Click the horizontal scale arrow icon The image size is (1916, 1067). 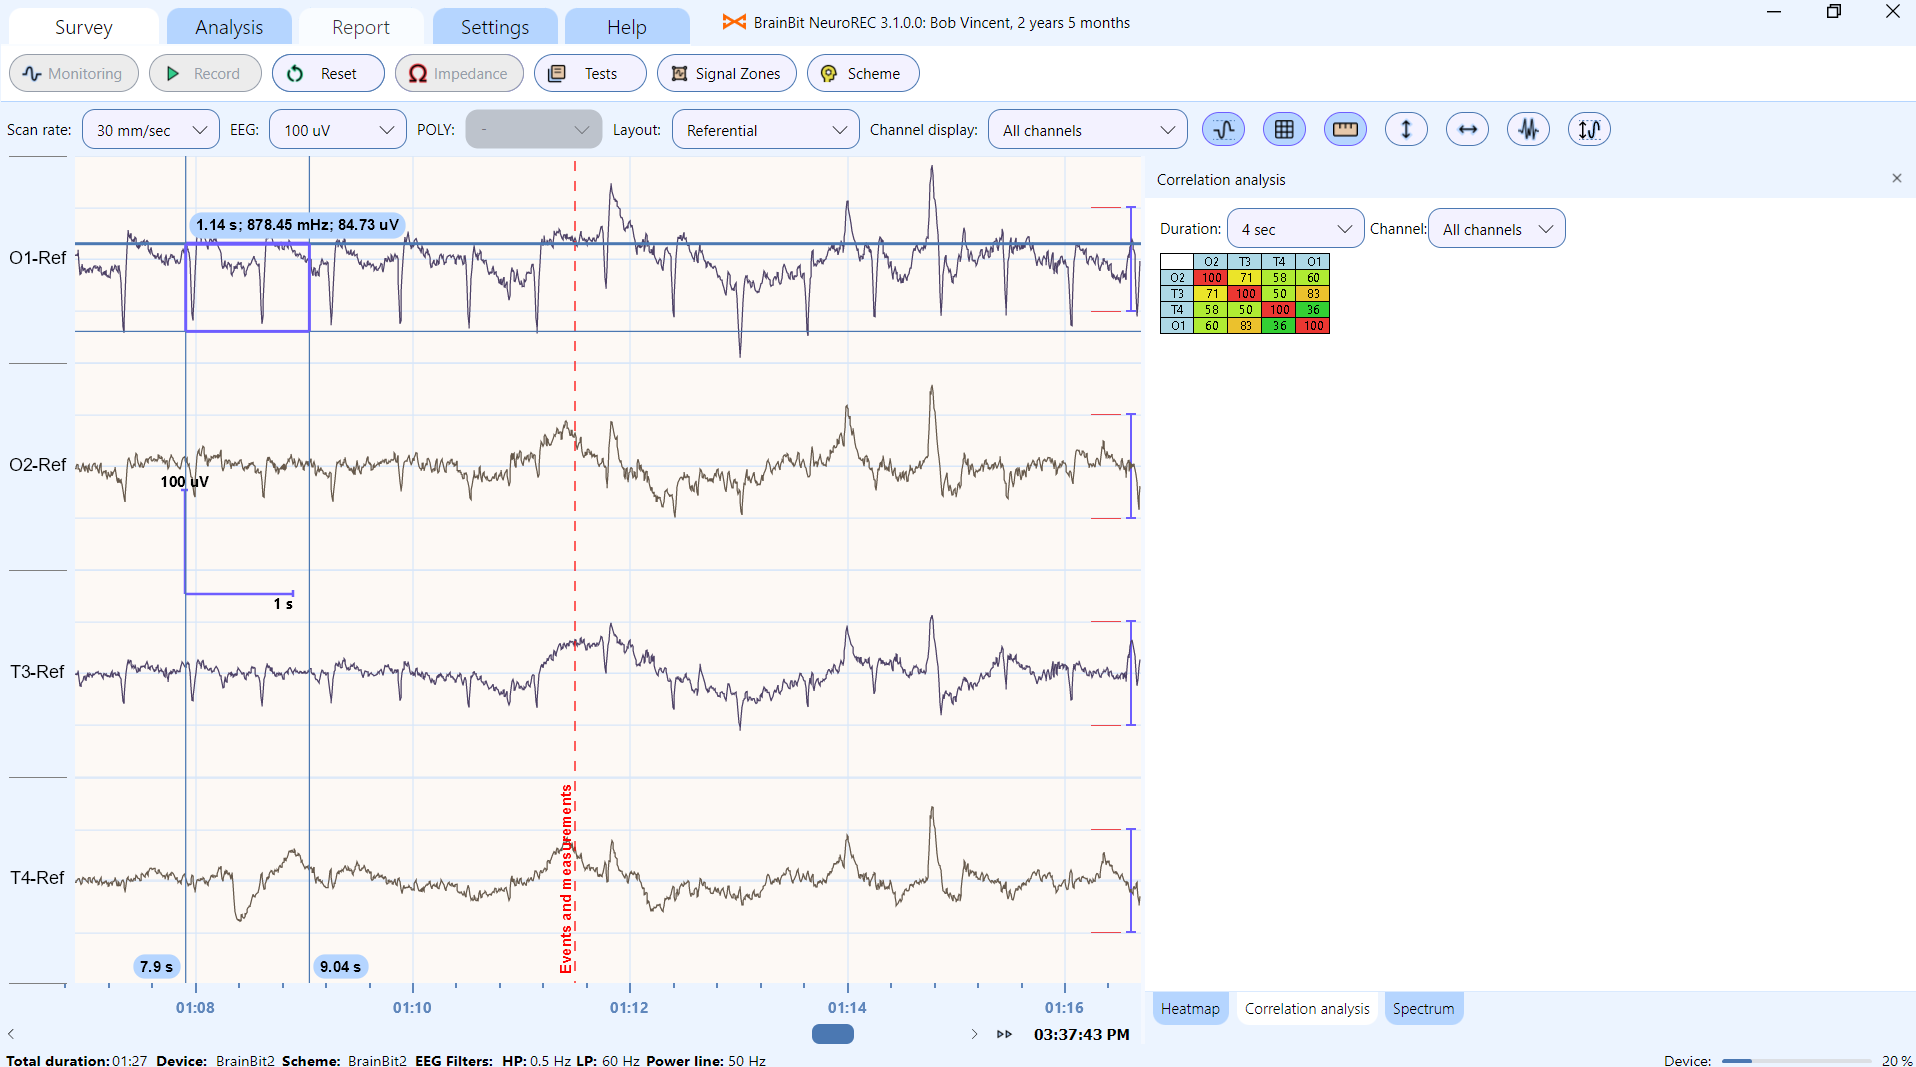tap(1467, 129)
